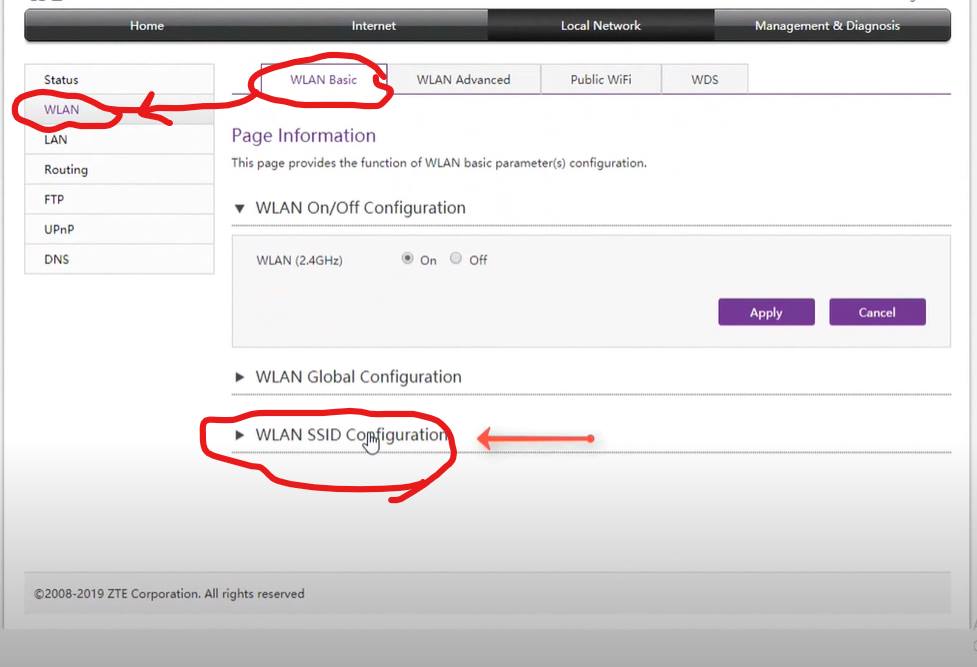977x667 pixels.
Task: Open Status in the sidebar
Action: point(61,80)
